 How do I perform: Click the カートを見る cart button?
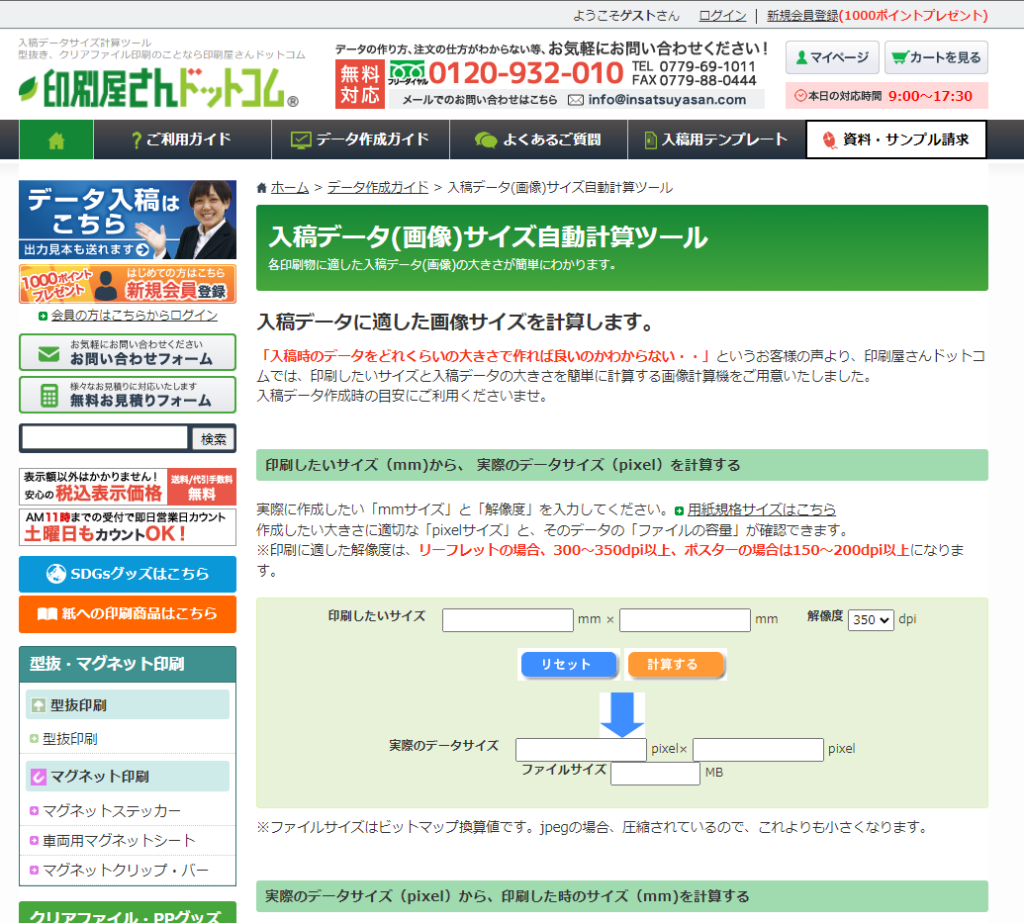936,58
